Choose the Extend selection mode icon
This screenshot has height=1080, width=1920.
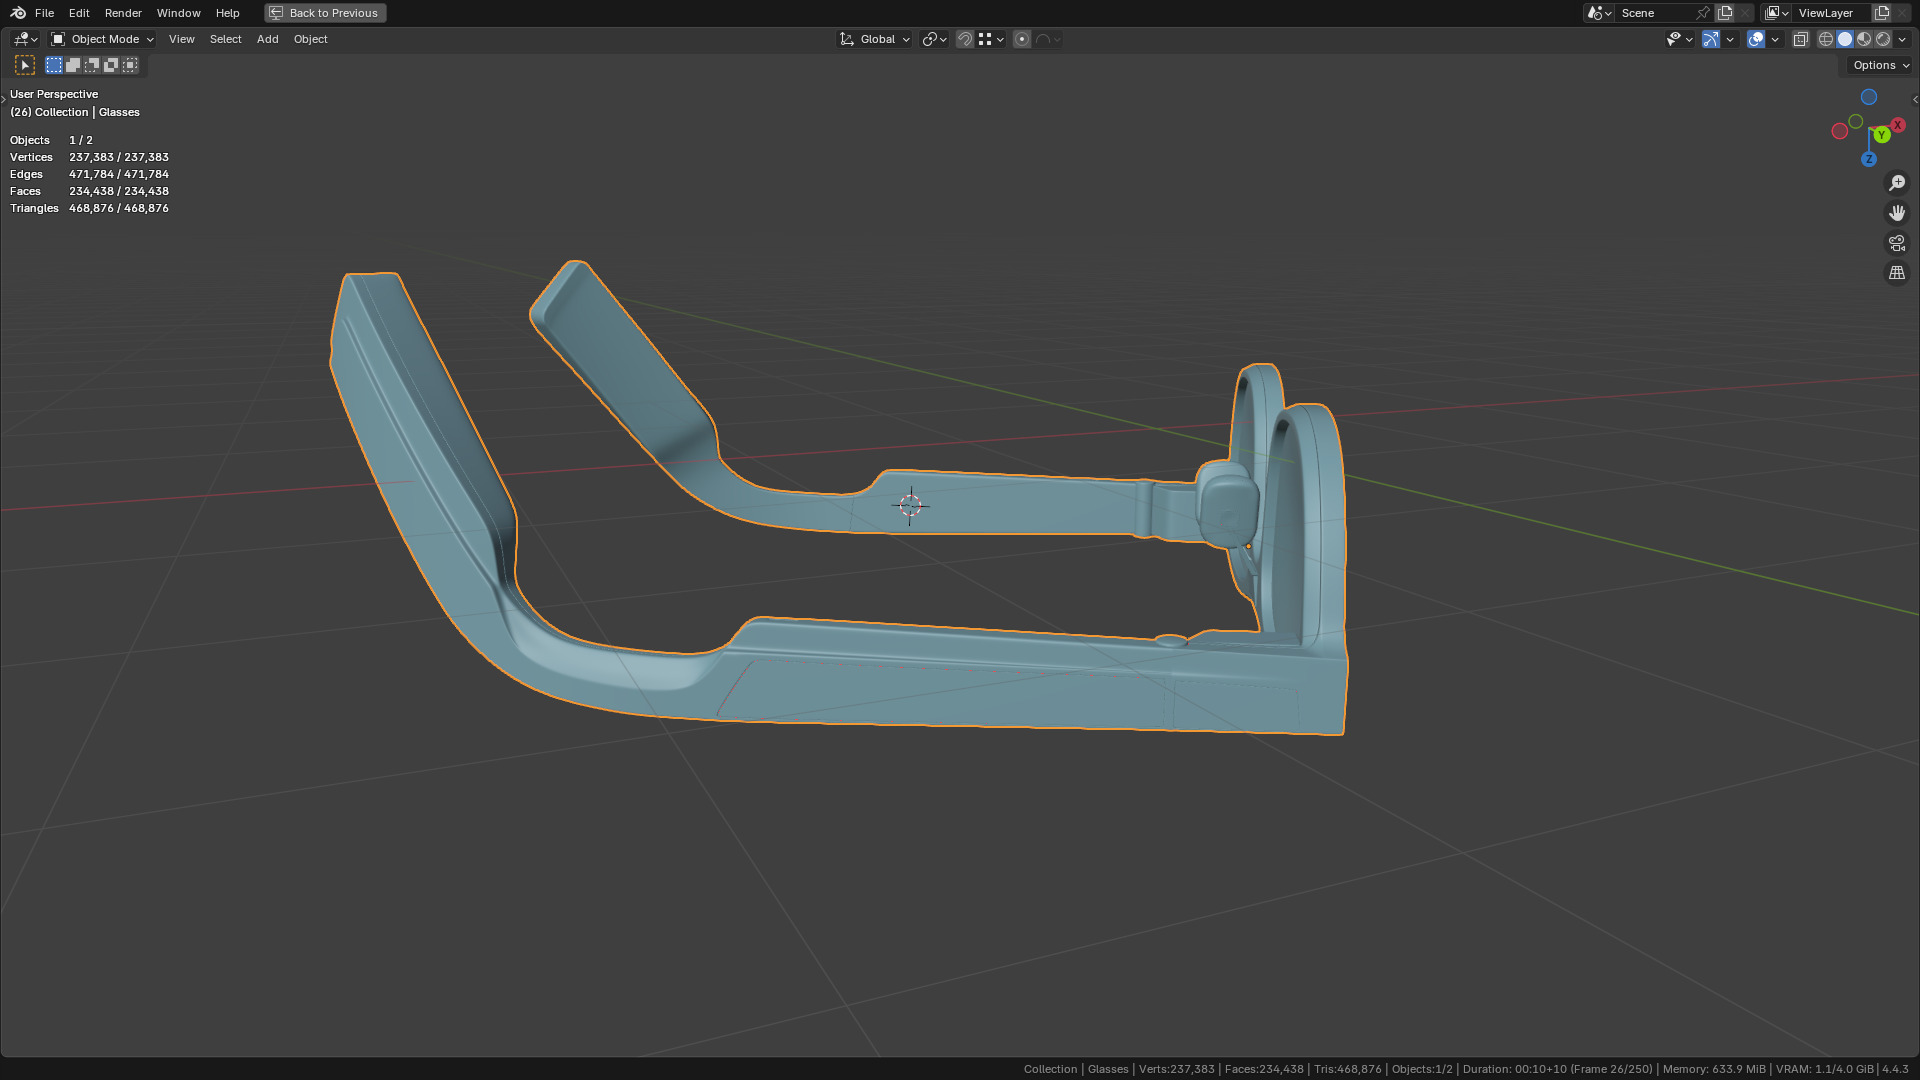[73, 65]
